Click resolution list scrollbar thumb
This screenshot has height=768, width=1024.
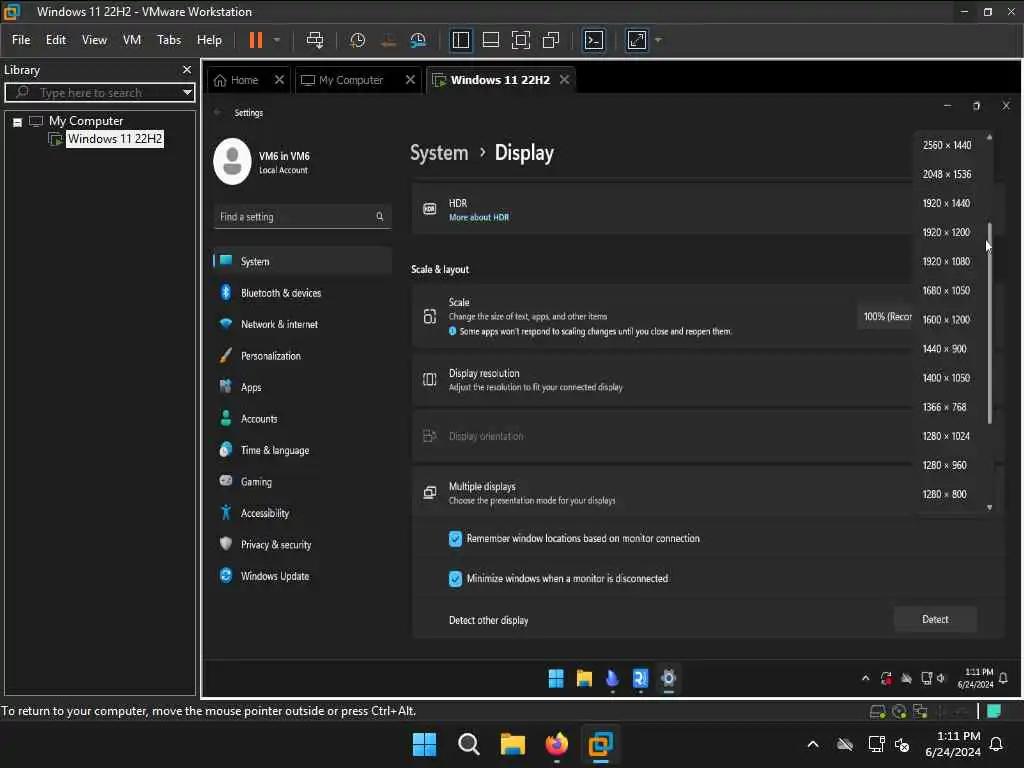point(990,323)
